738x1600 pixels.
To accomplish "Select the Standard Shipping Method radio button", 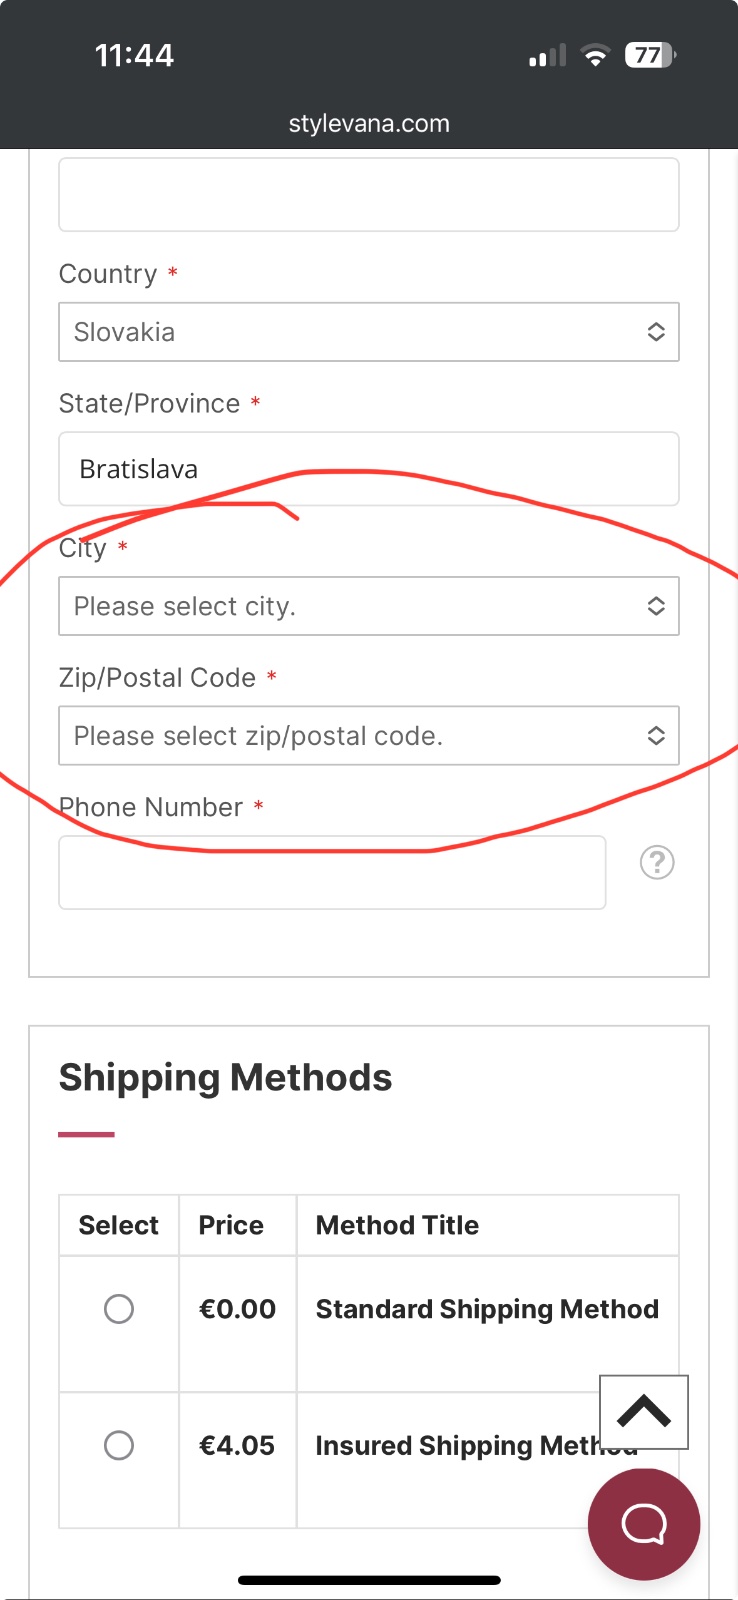I will [119, 1308].
